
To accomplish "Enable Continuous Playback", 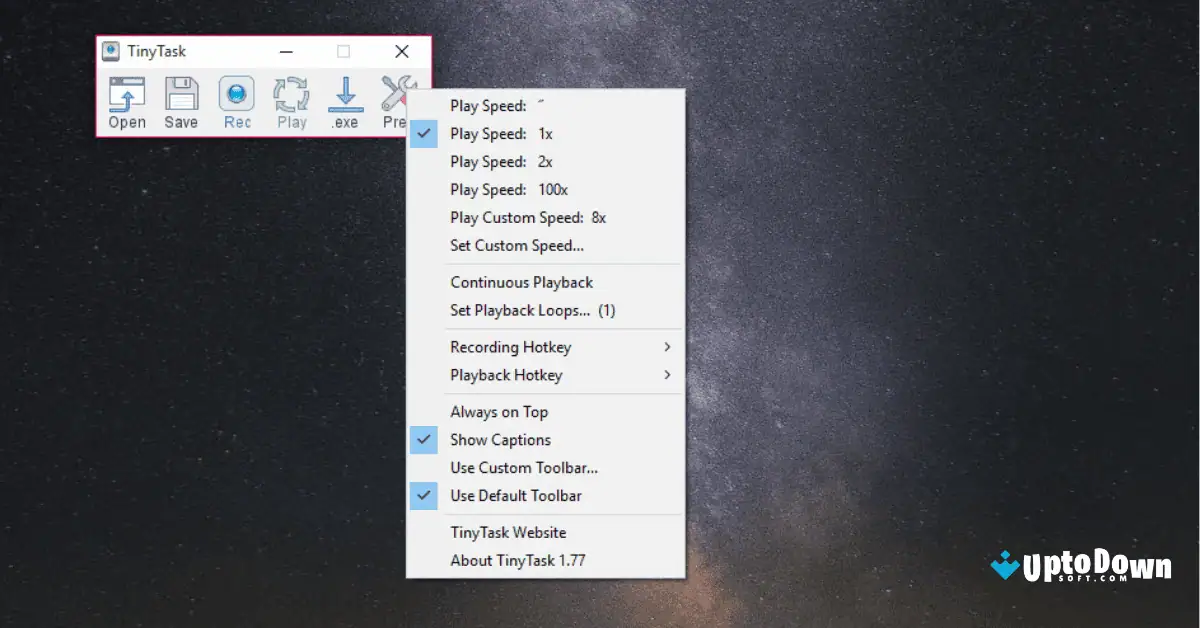I will click(521, 282).
